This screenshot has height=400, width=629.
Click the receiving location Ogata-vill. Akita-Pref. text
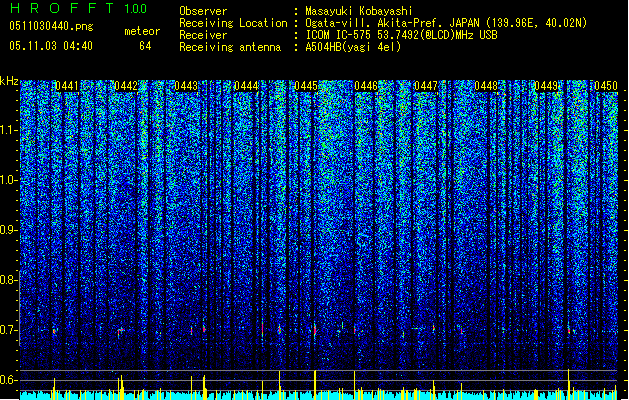coord(446,23)
